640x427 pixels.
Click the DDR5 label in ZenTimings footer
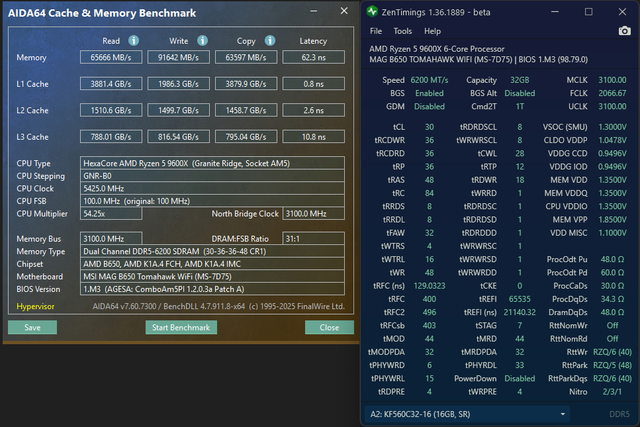click(619, 414)
